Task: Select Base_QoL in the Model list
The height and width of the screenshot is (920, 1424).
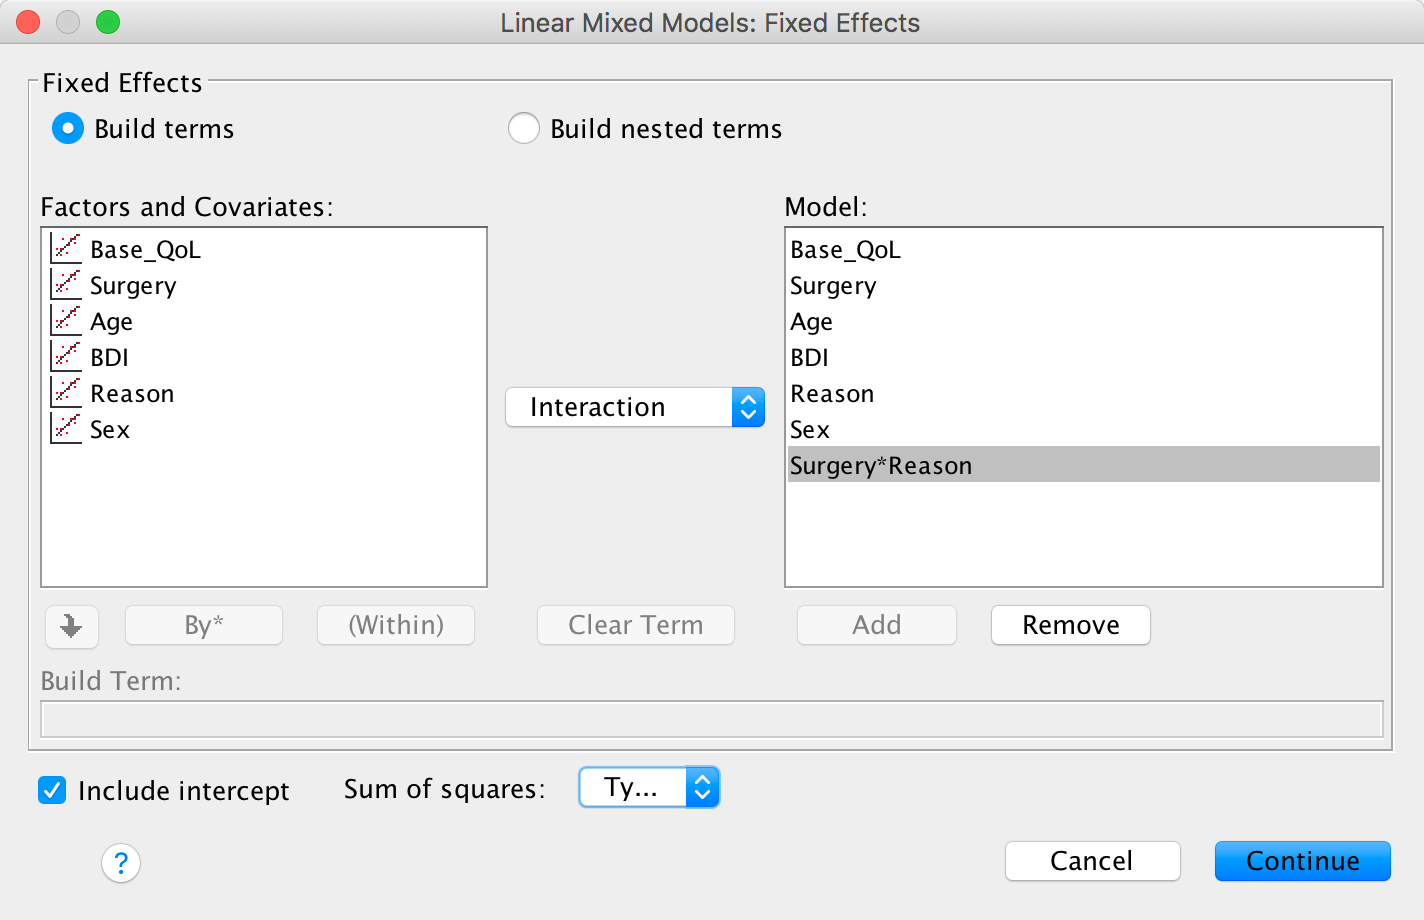Action: [x=846, y=250]
